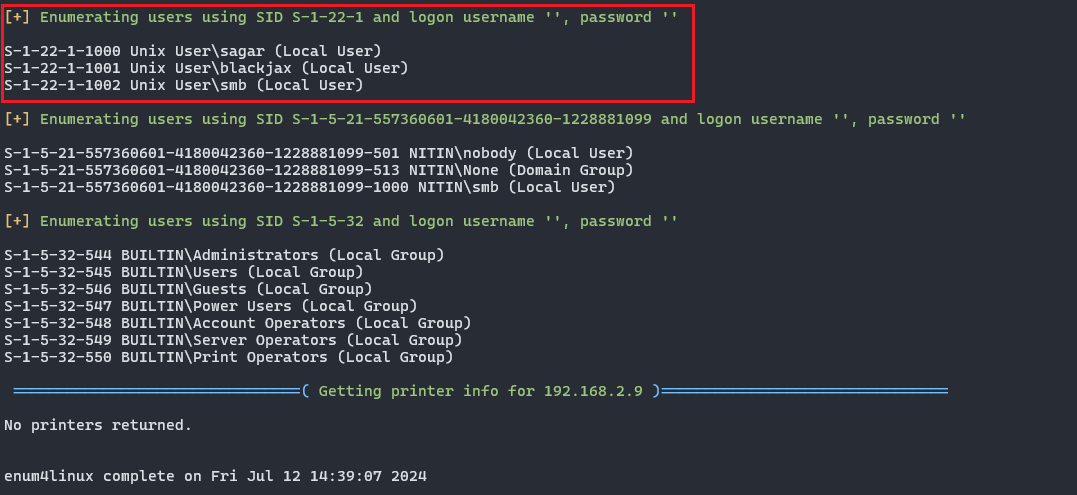This screenshot has height=495, width=1077.
Task: Click the [+] marker before S-1-5-32 header
Action: [15, 221]
